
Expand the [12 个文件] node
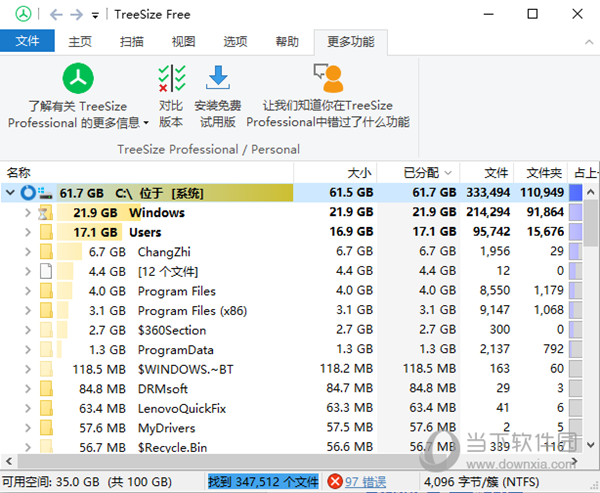28,271
